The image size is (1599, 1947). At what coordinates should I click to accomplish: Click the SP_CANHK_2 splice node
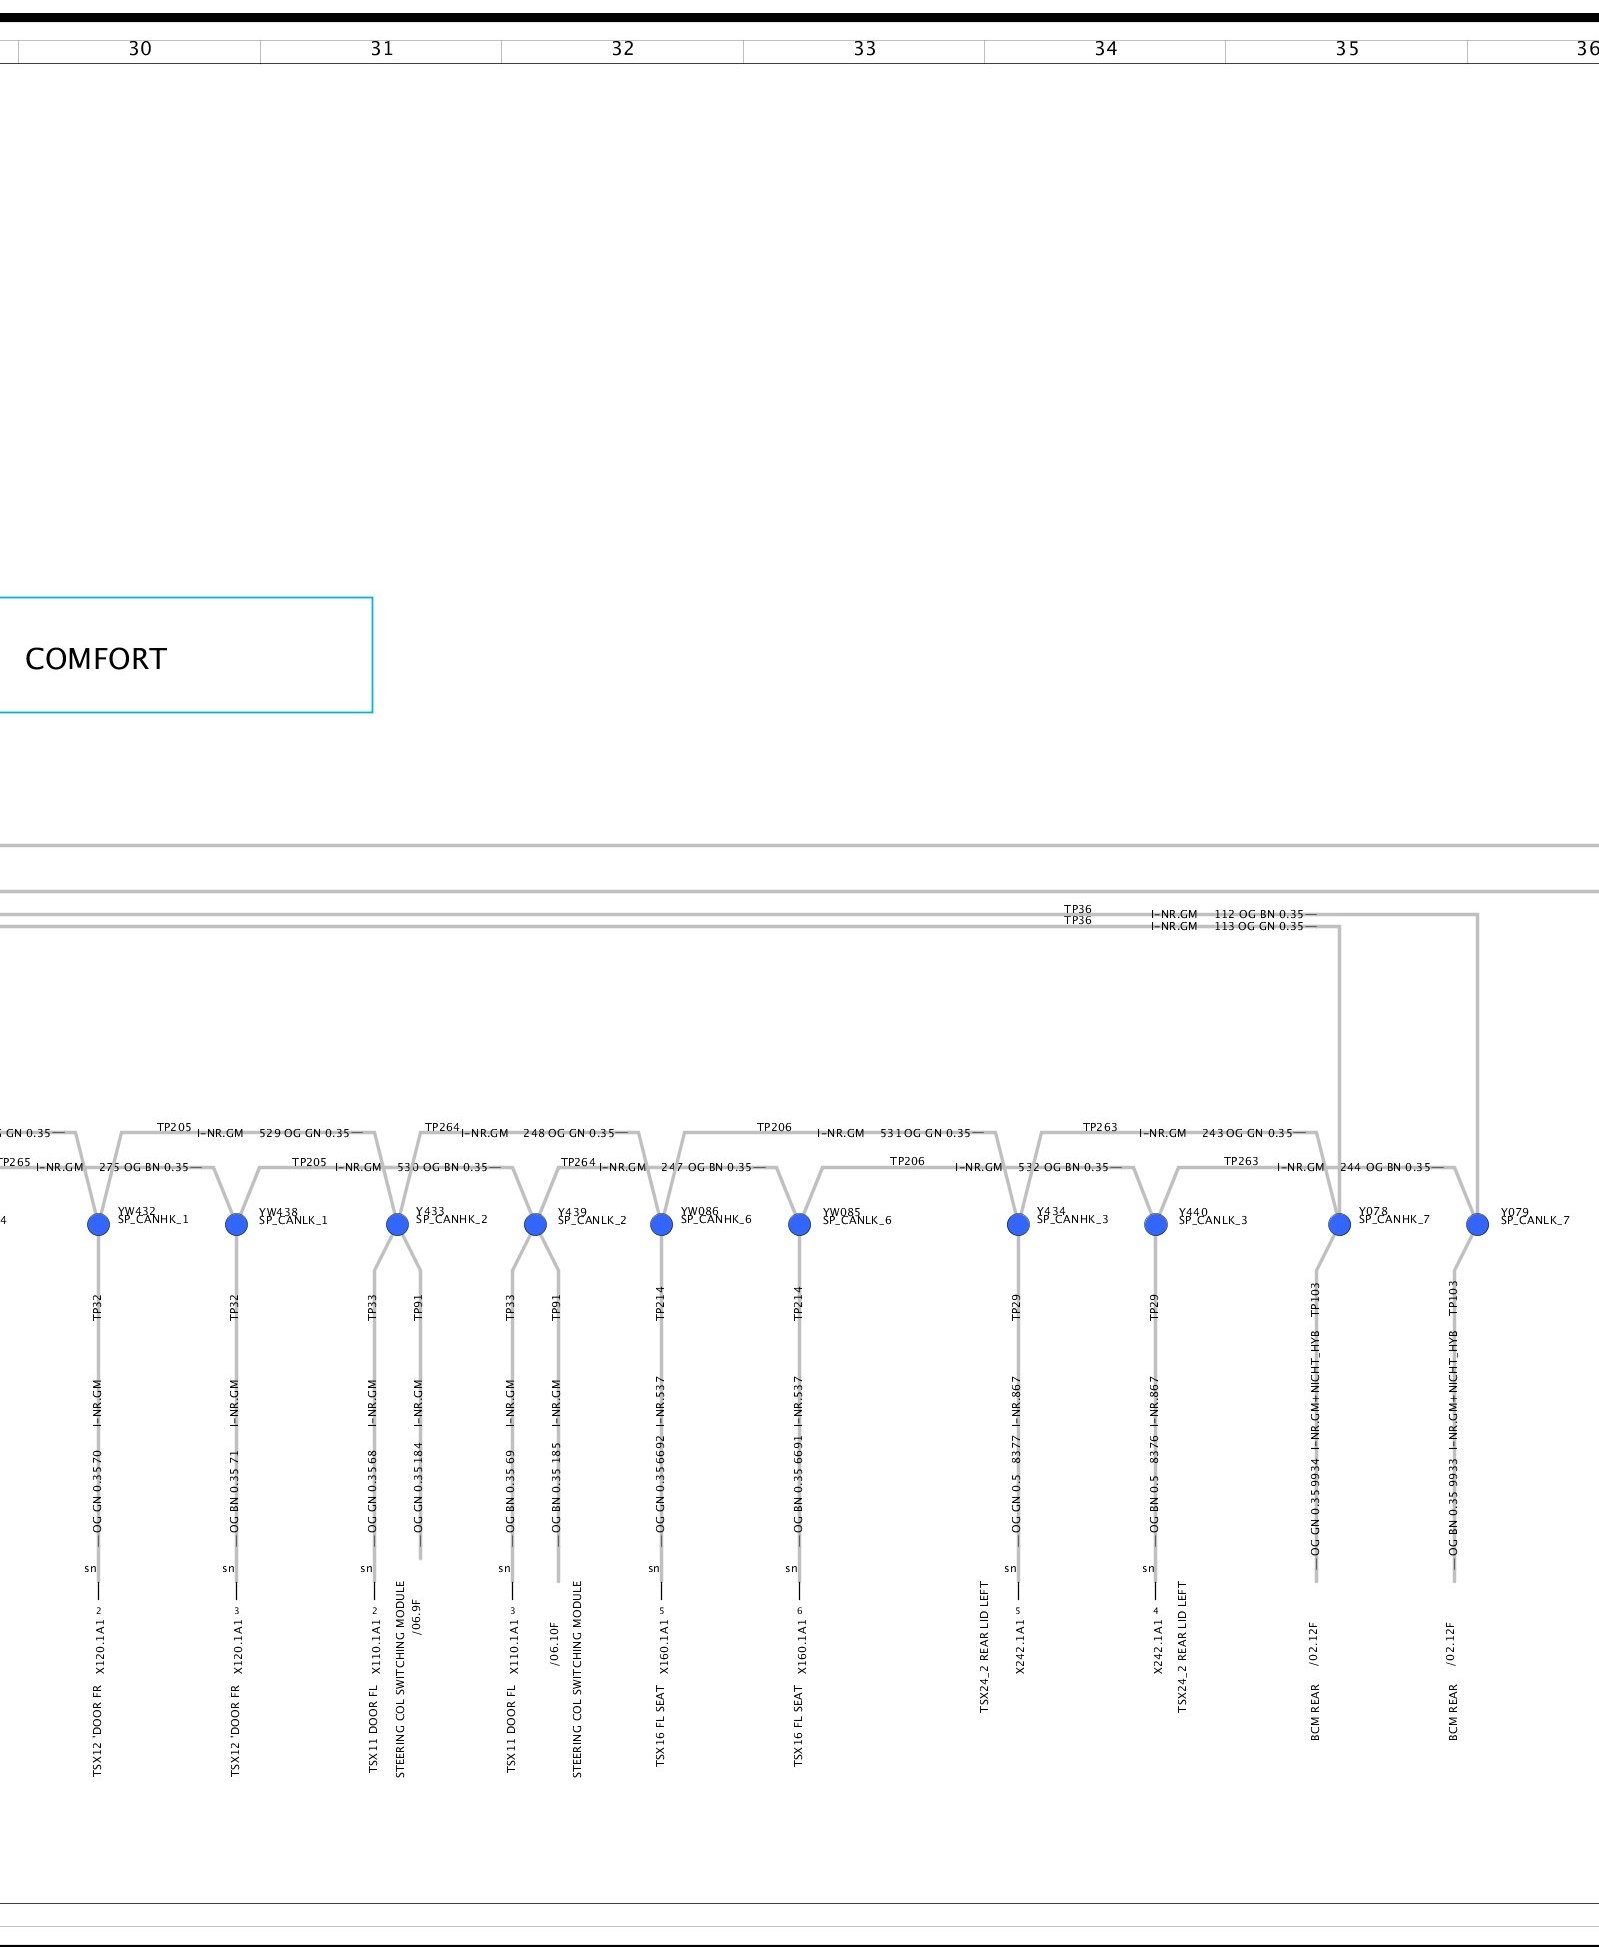397,1224
